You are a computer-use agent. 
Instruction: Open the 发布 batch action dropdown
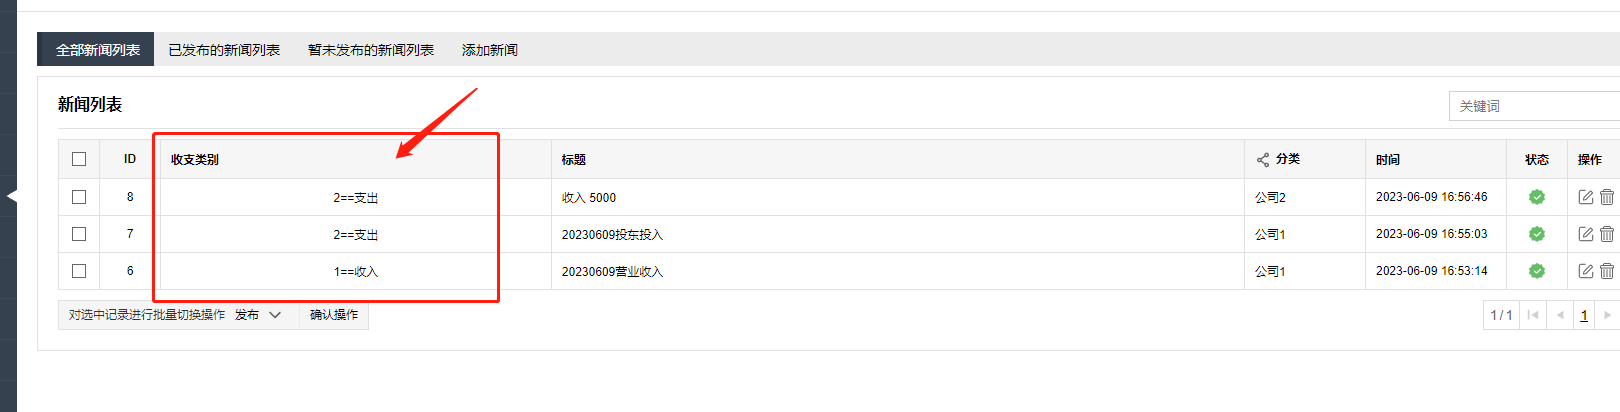259,315
